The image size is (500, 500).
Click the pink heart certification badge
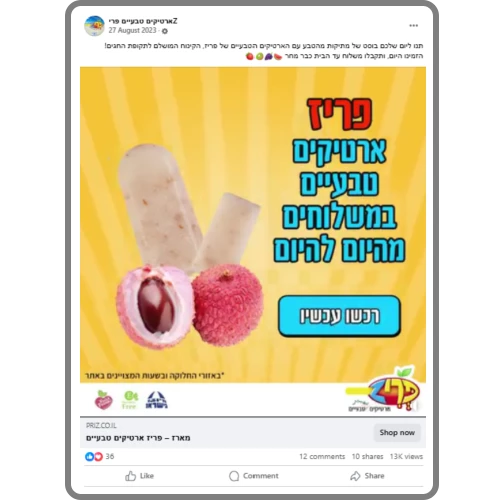(104, 400)
